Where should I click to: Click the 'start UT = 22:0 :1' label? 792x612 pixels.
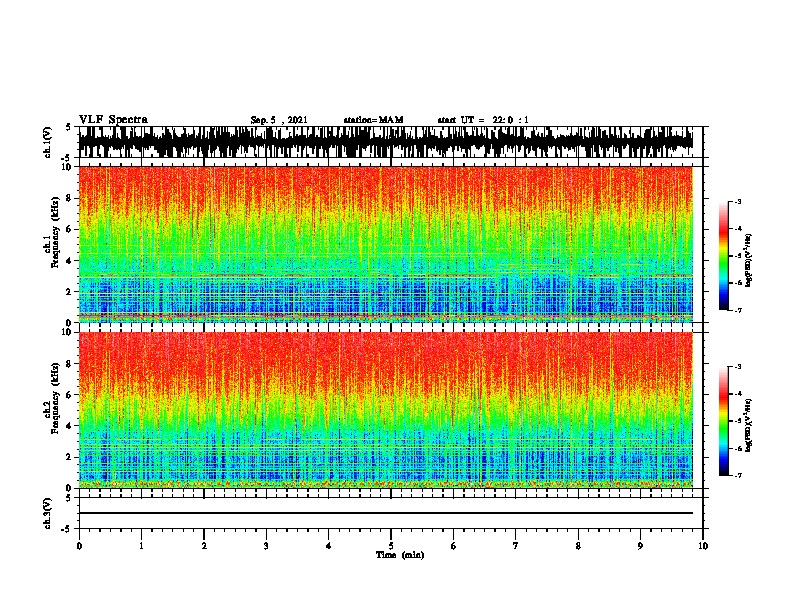pos(483,120)
